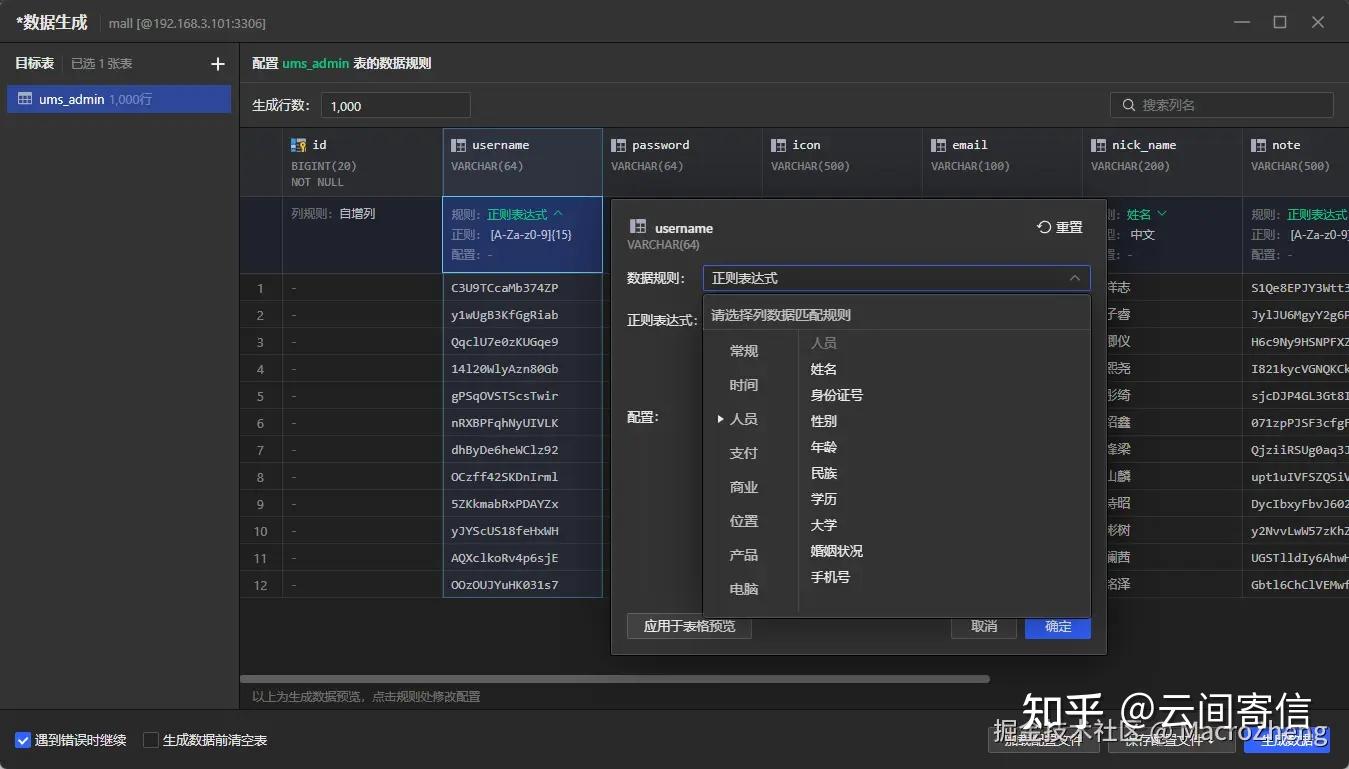Choose the 学历 rule option
Screen dimensions: 1349x769
pyautogui.click(x=824, y=499)
